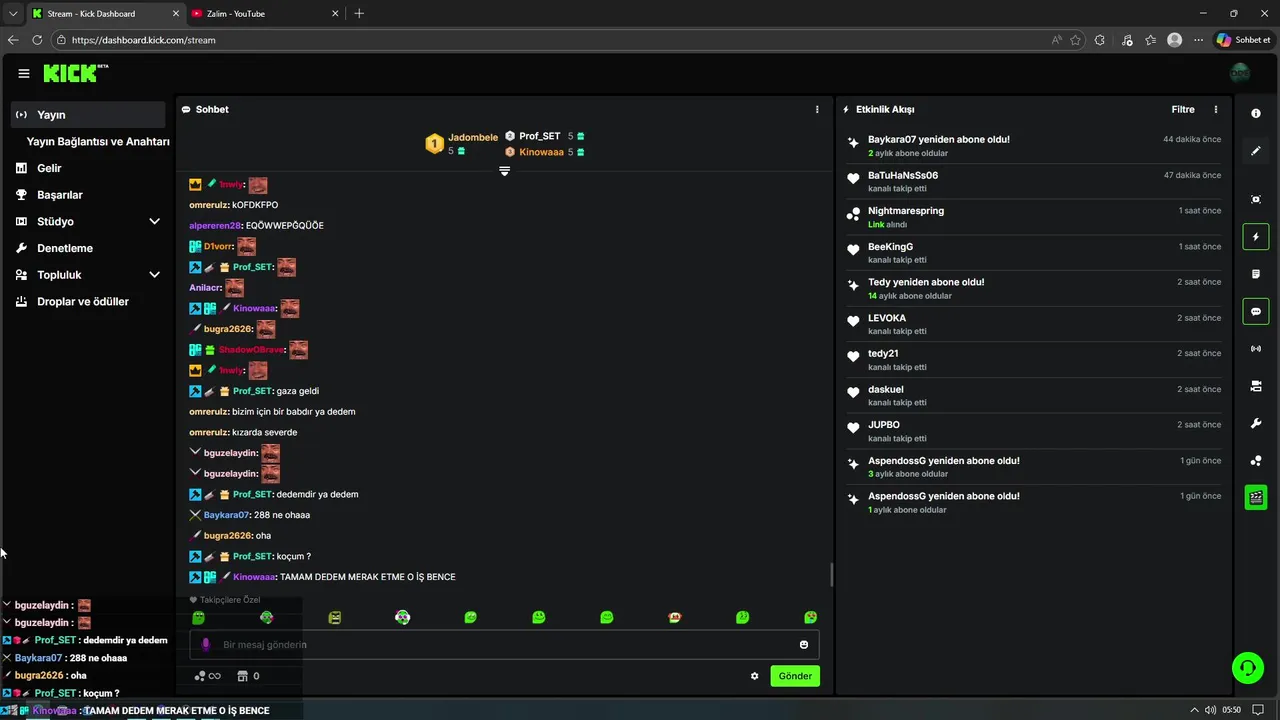Viewport: 1280px width, 720px height.
Task: Click the three-circles points icon in right toolbar
Action: [x=1256, y=461]
